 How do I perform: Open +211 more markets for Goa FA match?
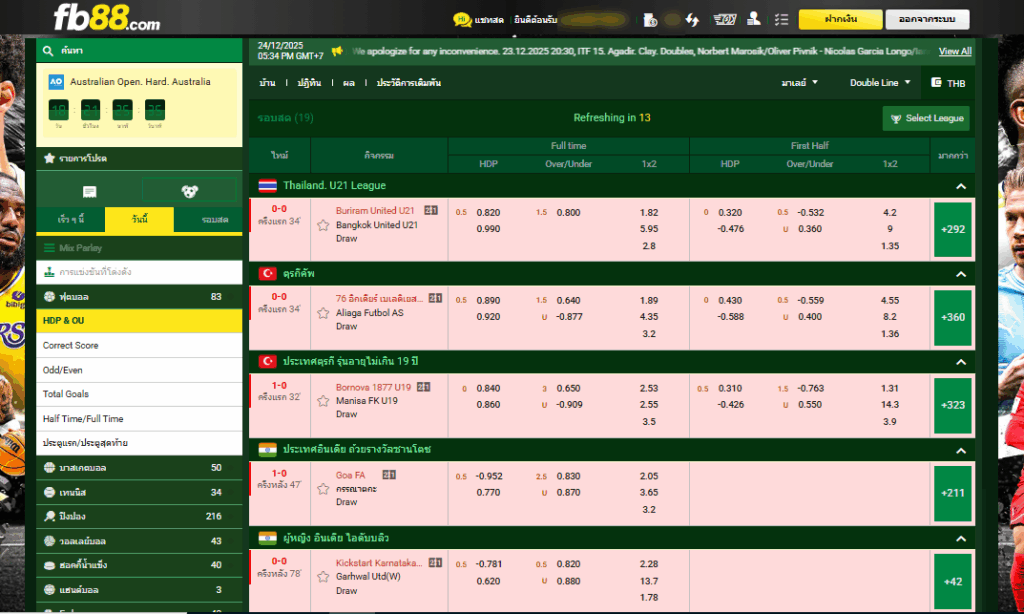tap(953, 493)
